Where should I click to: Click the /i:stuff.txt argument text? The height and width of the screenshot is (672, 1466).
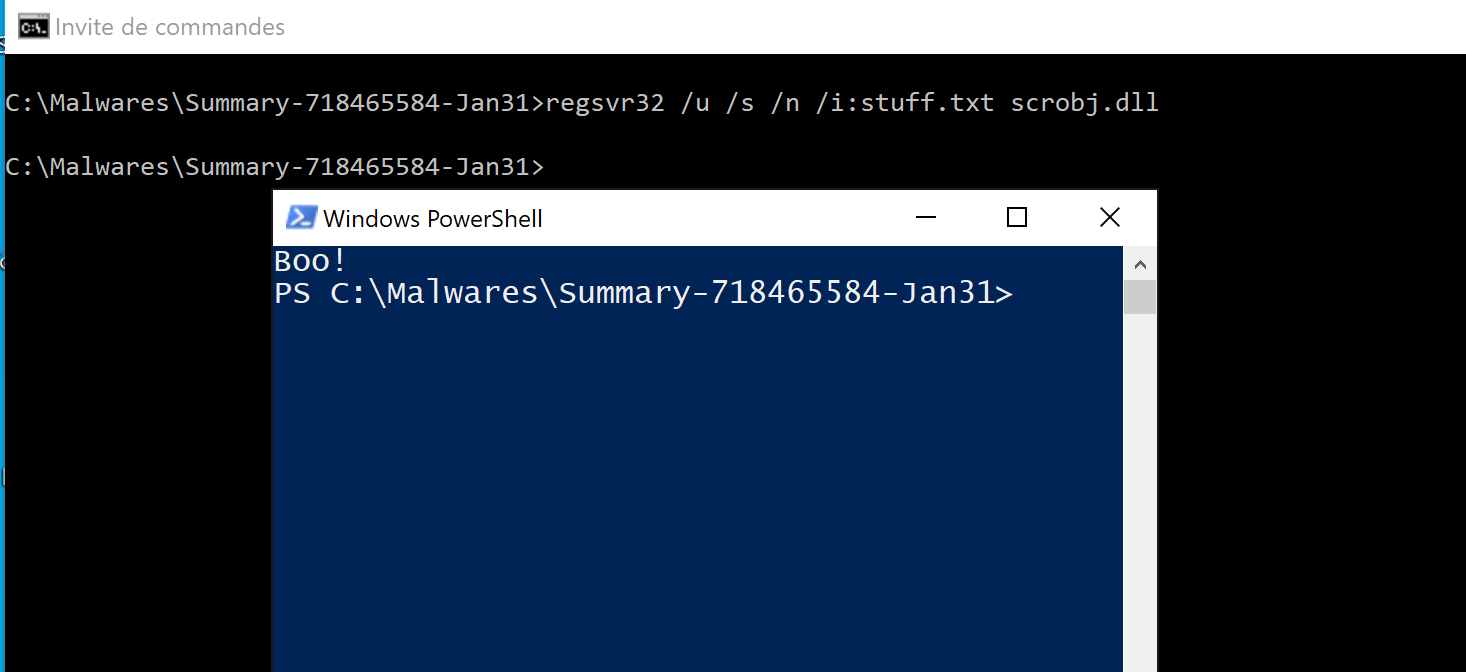click(x=905, y=102)
